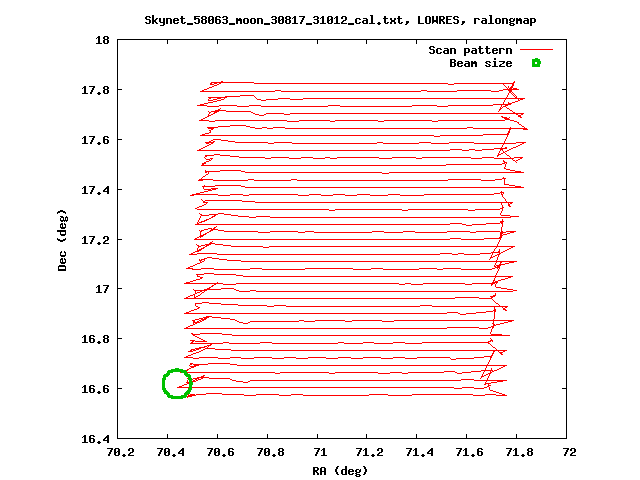Viewport: 640px width, 480px height.
Task: Click x-axis tick label 71.6
Action: 469,452
